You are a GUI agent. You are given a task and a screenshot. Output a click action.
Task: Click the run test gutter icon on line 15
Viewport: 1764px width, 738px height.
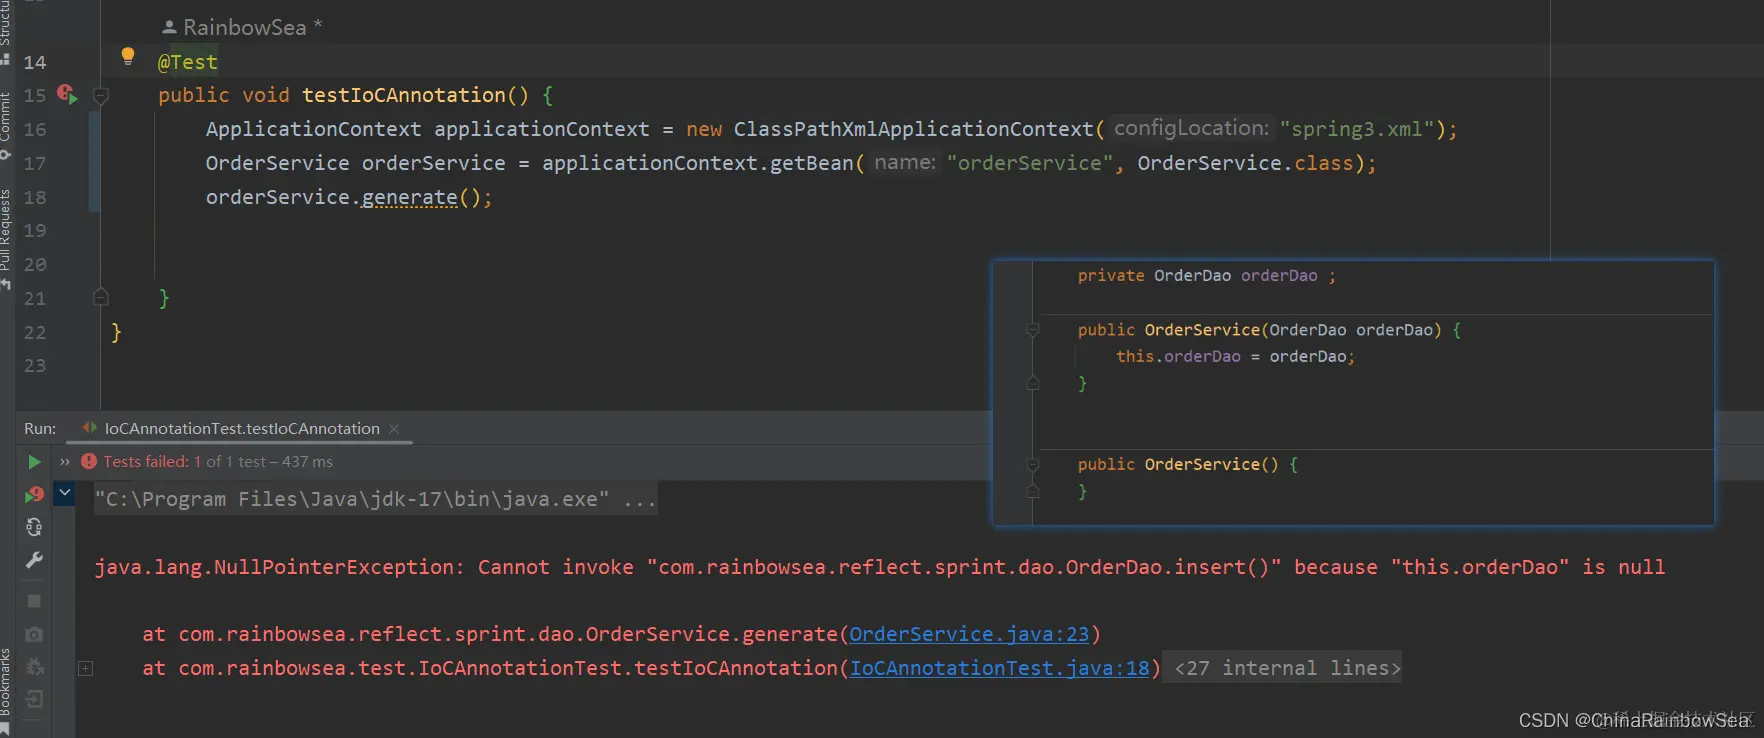pos(67,94)
